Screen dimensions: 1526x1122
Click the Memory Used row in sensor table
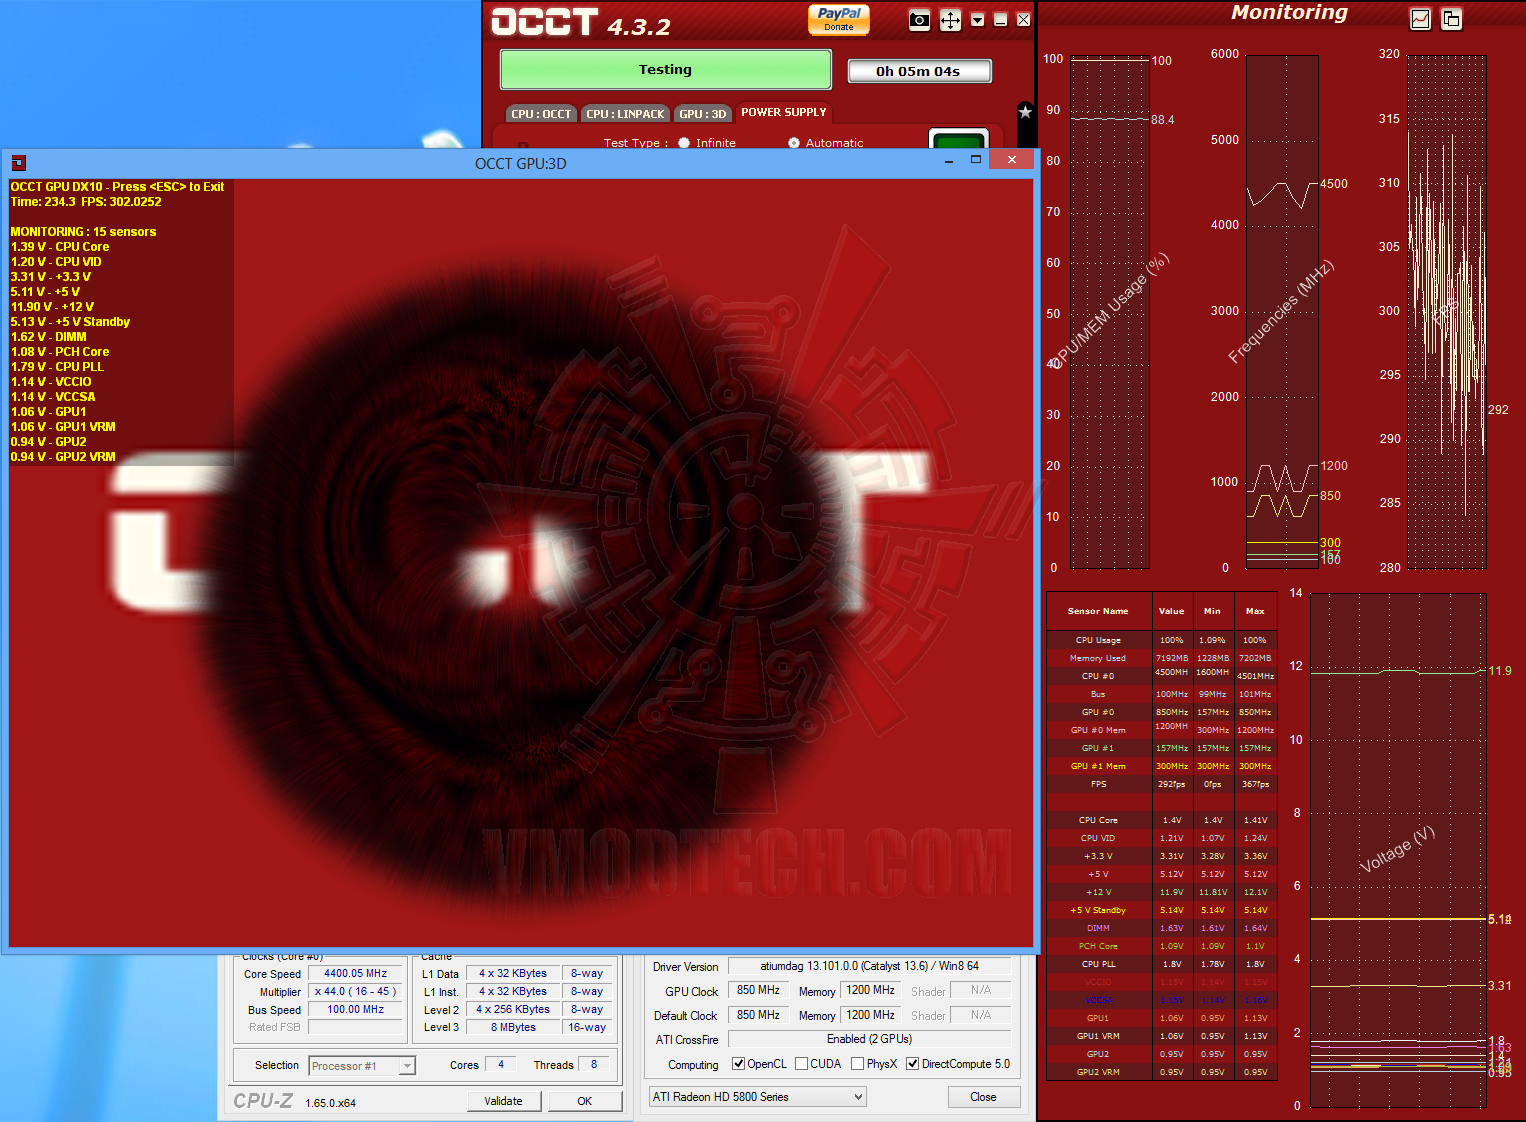[1161, 658]
